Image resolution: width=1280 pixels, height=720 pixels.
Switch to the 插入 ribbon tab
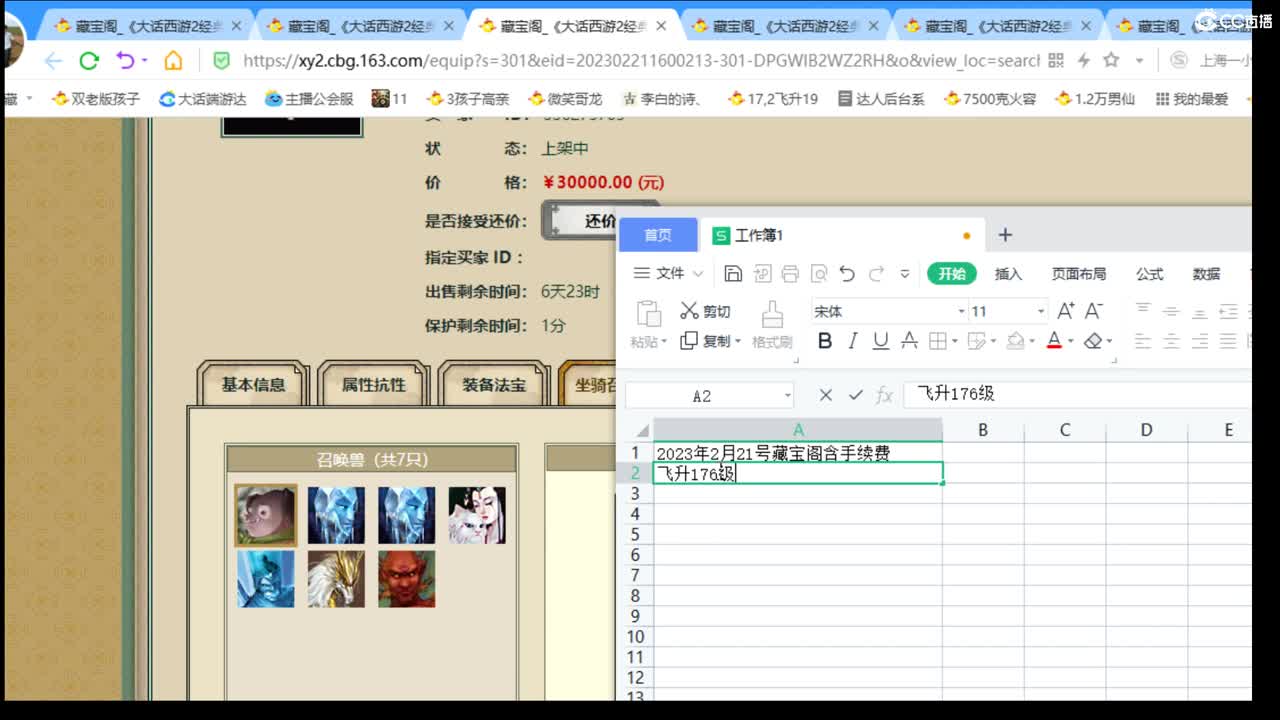pos(1008,273)
